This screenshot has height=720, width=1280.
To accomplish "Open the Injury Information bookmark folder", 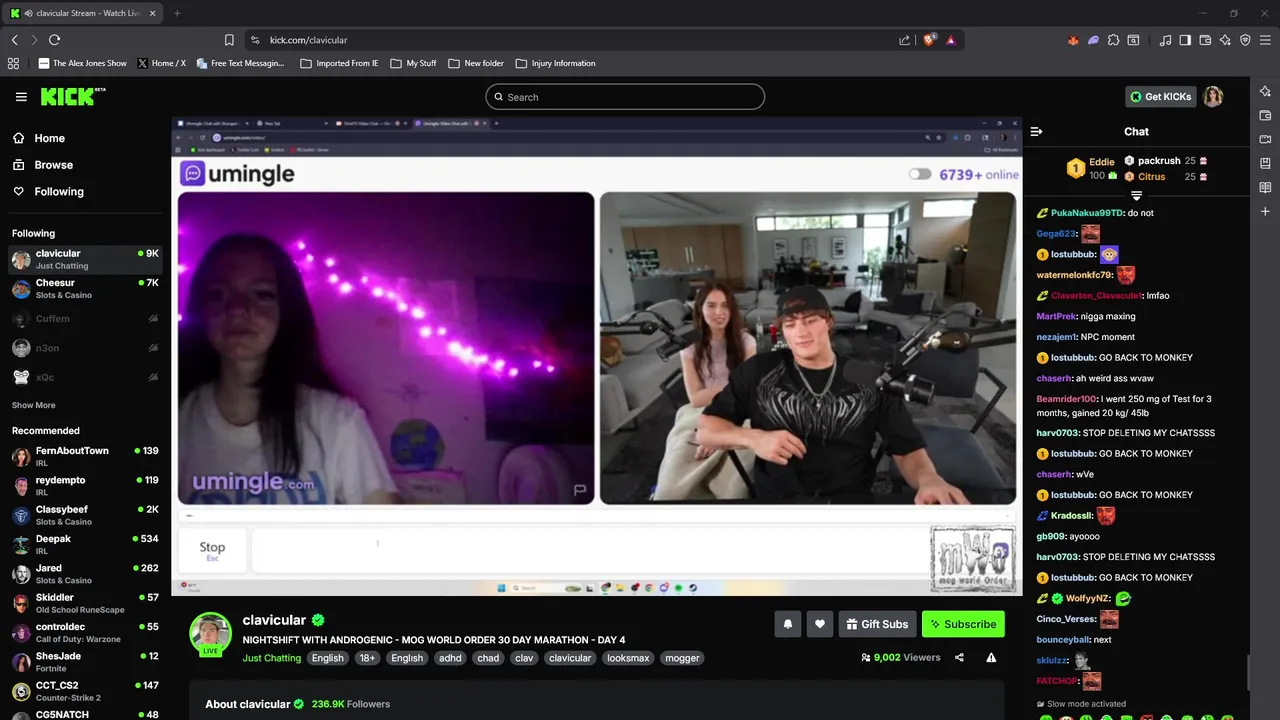I will coord(556,63).
